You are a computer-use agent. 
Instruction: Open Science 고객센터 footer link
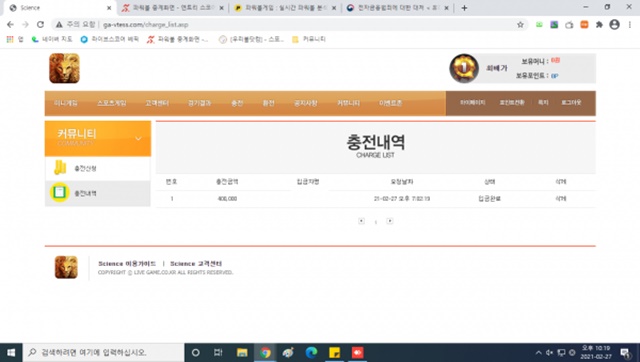click(x=196, y=264)
